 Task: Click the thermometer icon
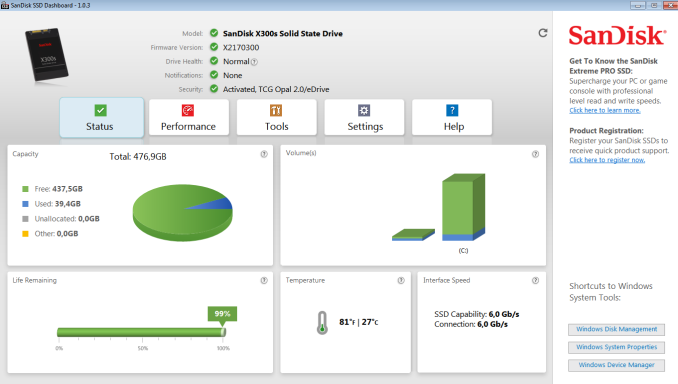[x=322, y=323]
